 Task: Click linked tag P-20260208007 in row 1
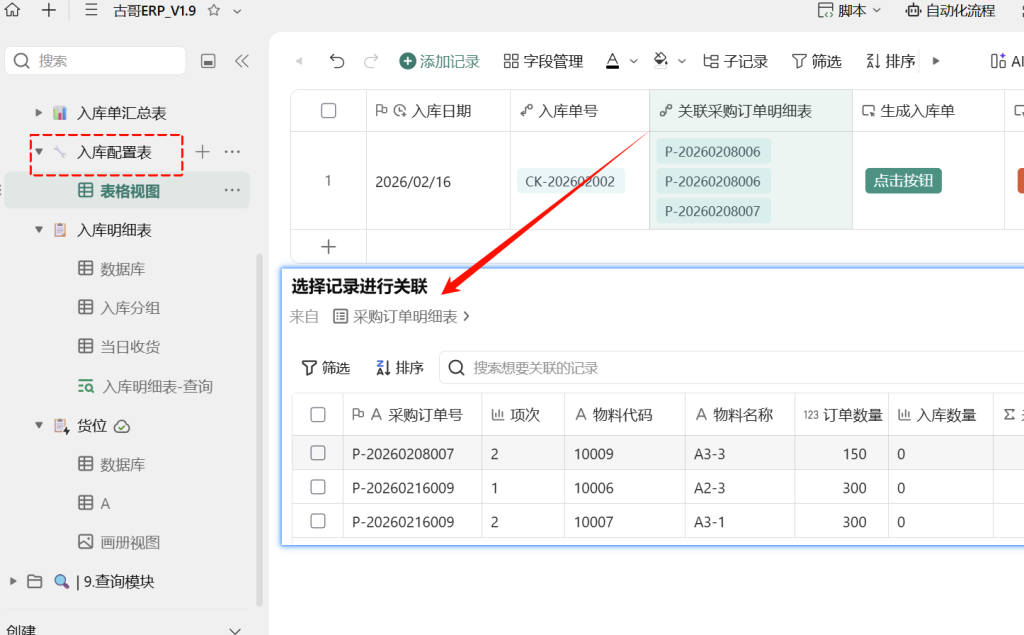click(712, 211)
